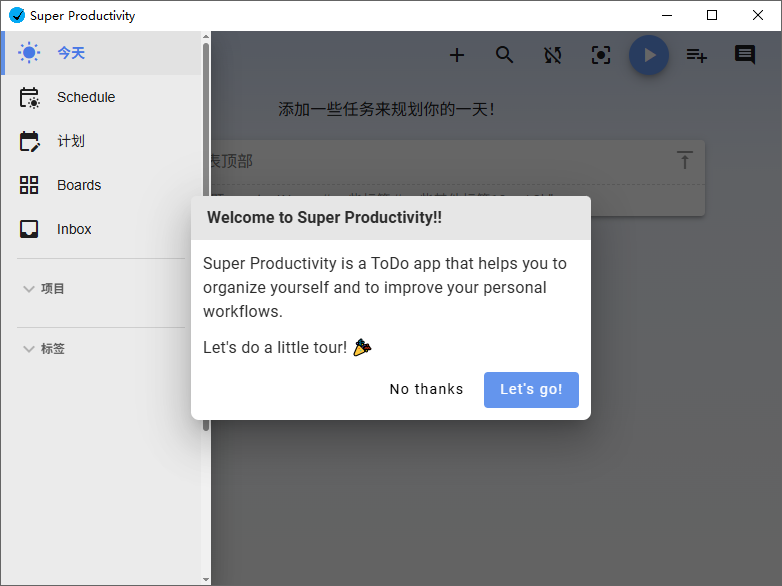Viewport: 782px width, 586px height.
Task: Close the Super Productivity window
Action: 758,15
